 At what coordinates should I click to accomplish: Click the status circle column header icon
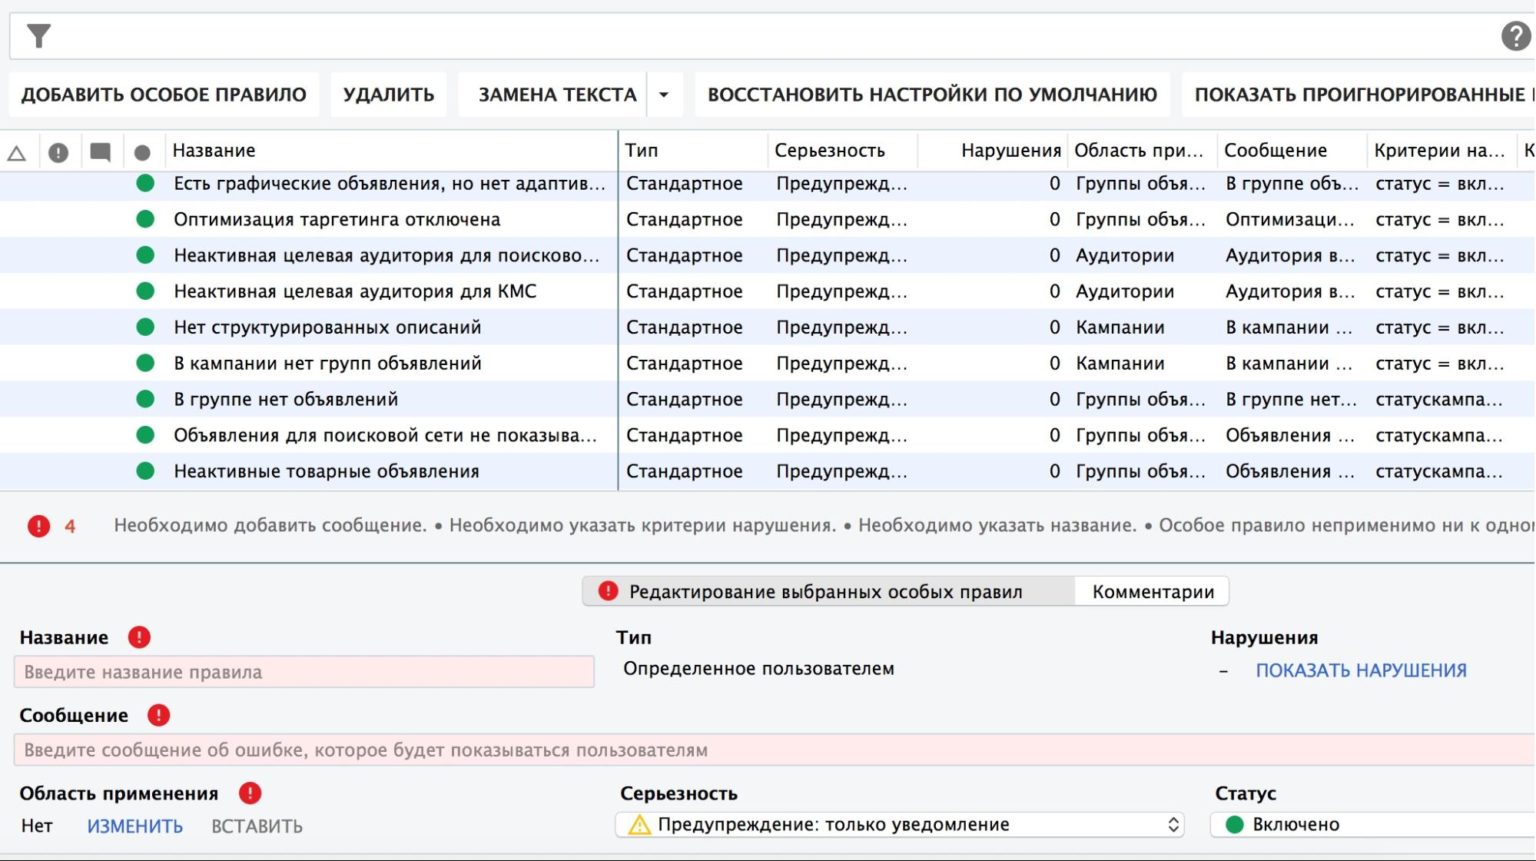point(141,151)
